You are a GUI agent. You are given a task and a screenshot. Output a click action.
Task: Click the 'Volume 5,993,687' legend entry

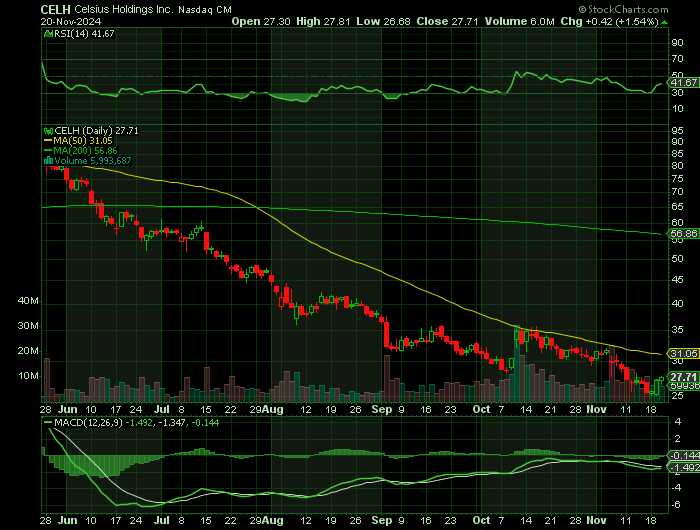pos(93,161)
